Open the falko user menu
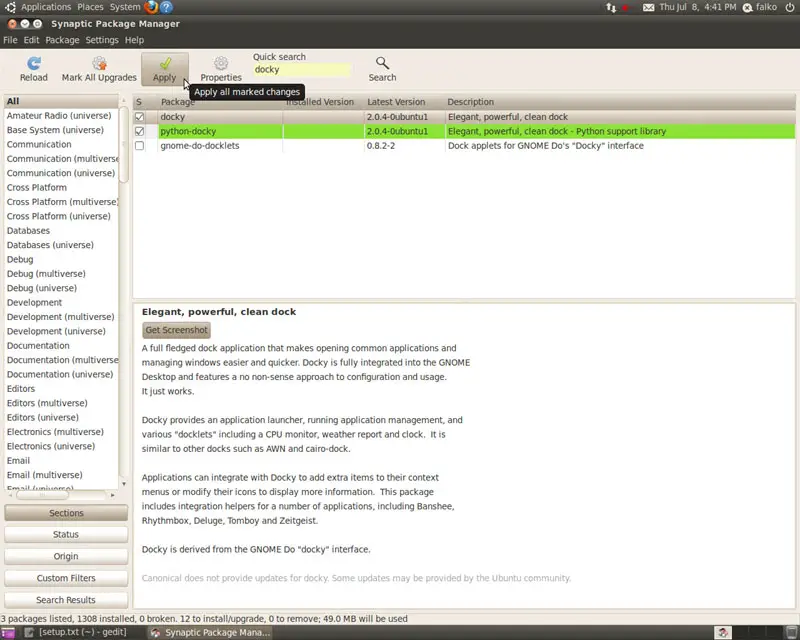This screenshot has width=800, height=640. tap(760, 7)
